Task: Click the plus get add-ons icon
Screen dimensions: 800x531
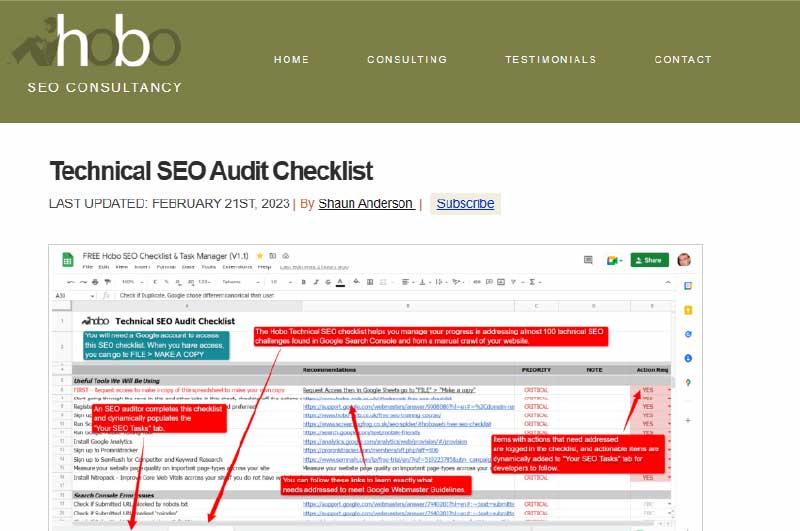Action: 688,421
